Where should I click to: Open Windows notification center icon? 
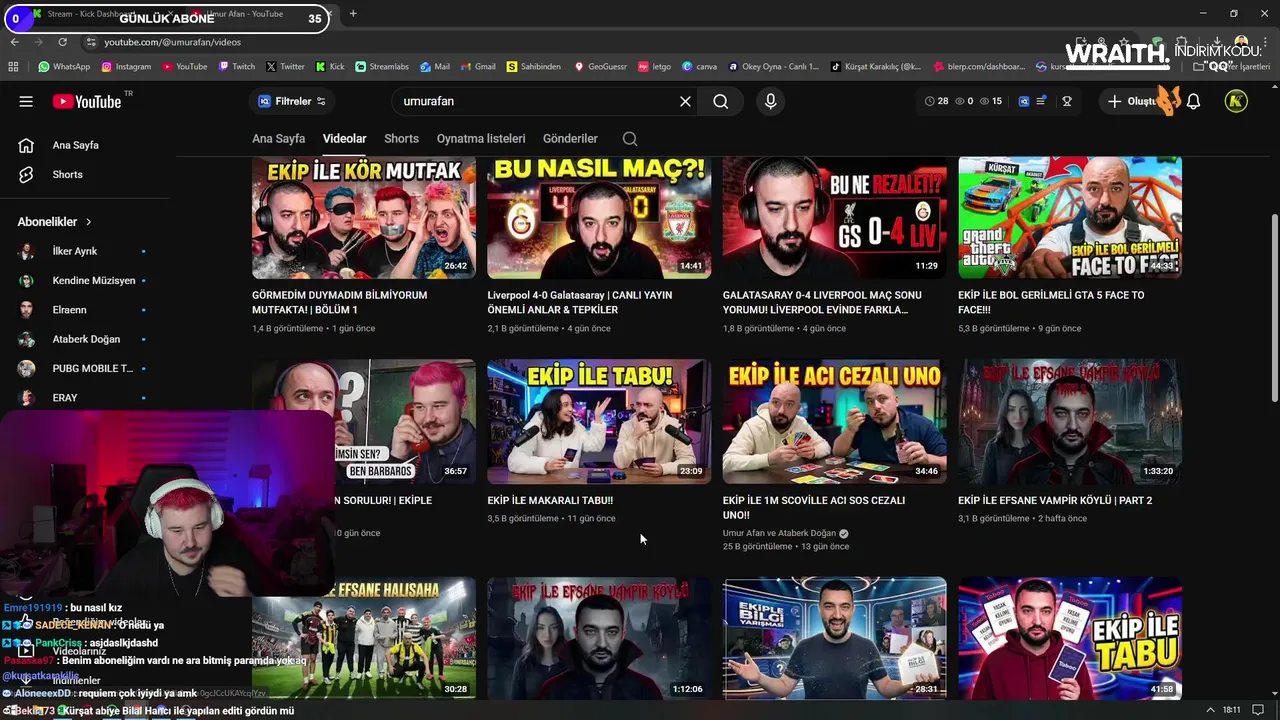[x=1259, y=710]
